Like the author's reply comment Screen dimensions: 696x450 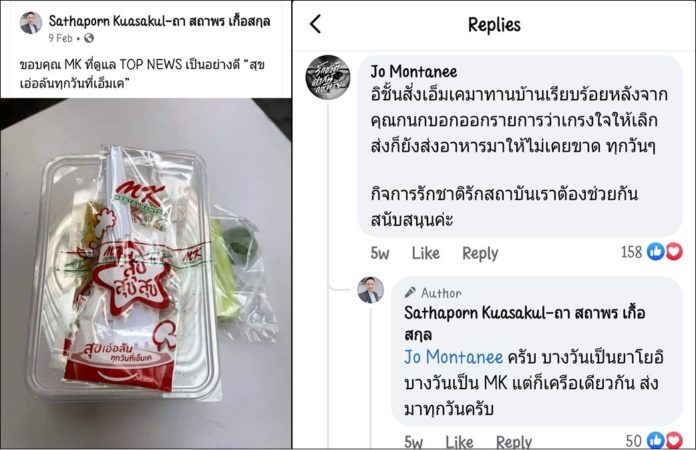(459, 442)
